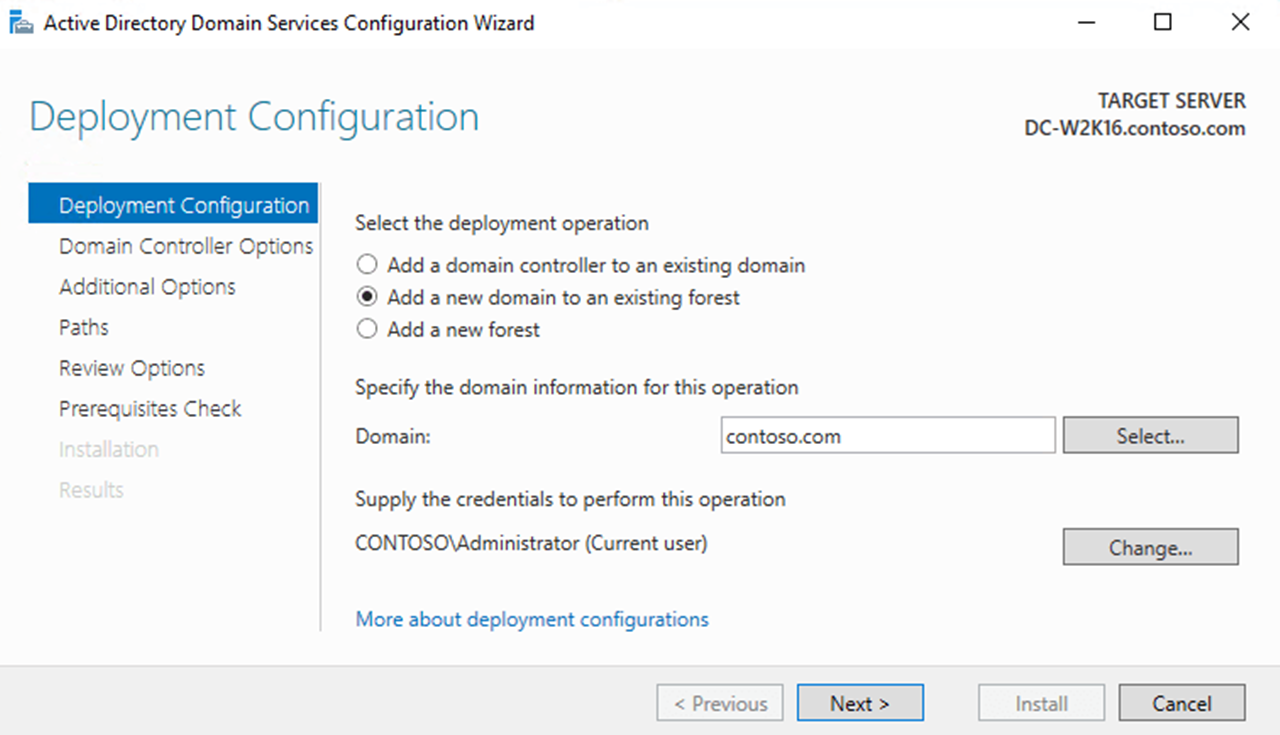Cancel the configuration wizard
The image size is (1280, 735).
click(x=1181, y=702)
